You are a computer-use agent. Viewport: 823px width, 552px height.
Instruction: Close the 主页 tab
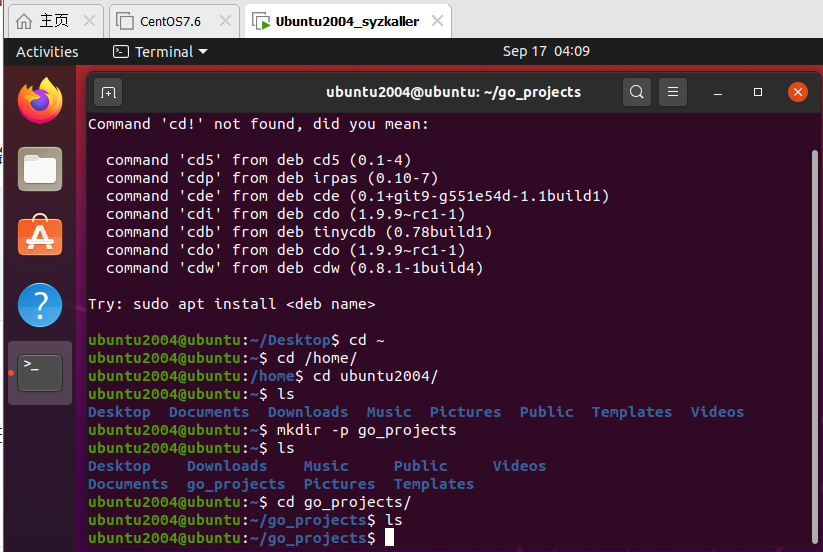click(x=90, y=21)
